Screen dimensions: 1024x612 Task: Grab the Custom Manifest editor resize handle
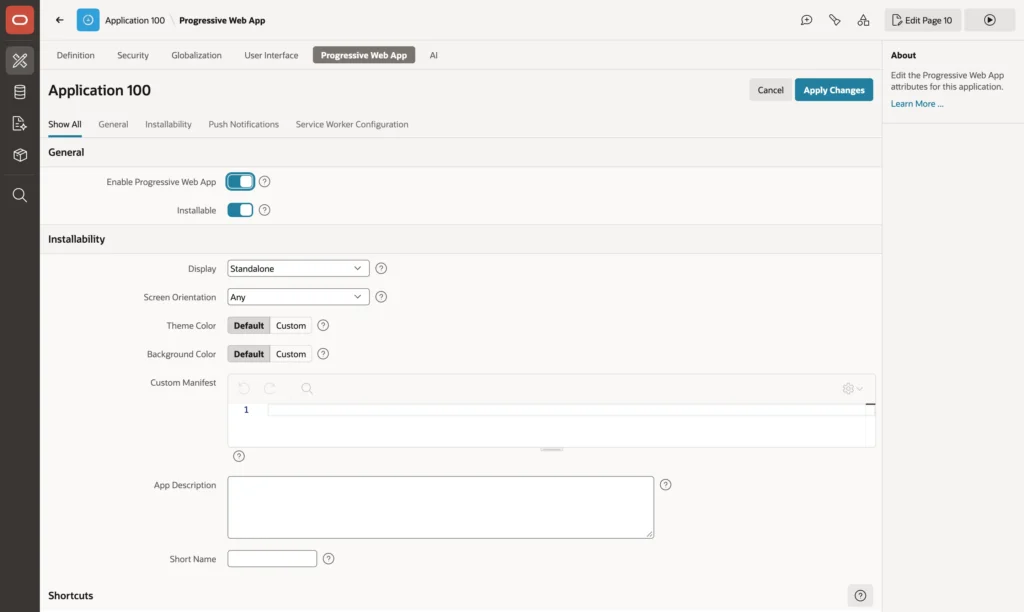tap(552, 450)
